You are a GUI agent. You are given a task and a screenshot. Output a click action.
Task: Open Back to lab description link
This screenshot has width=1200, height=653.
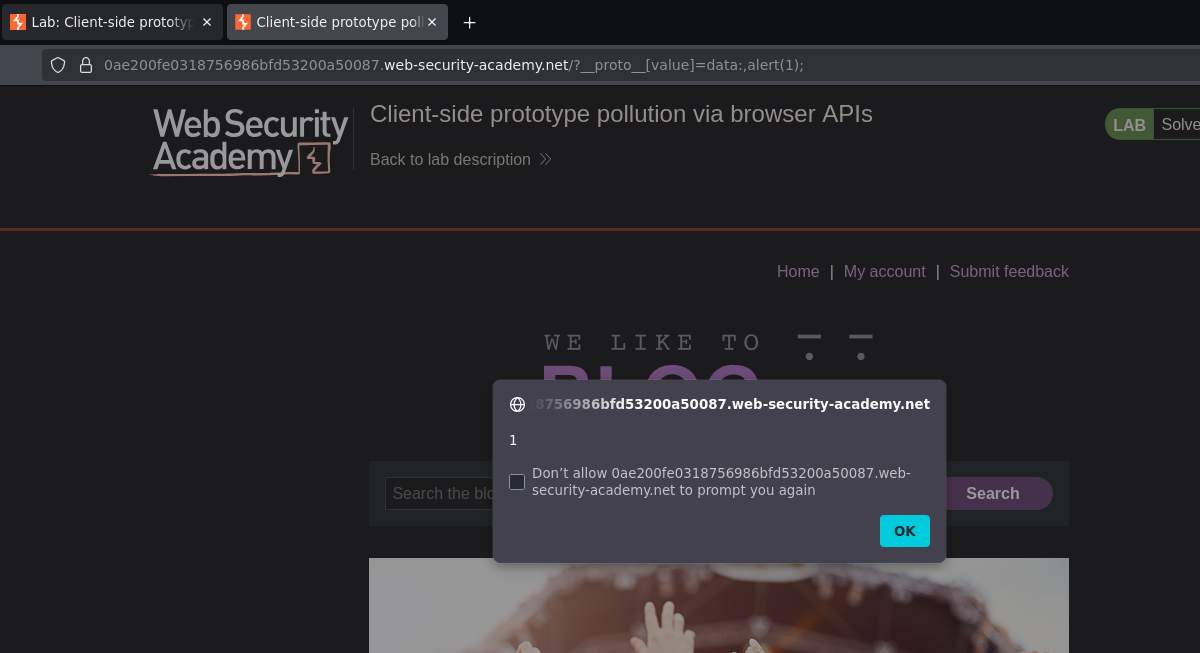pyautogui.click(x=450, y=159)
